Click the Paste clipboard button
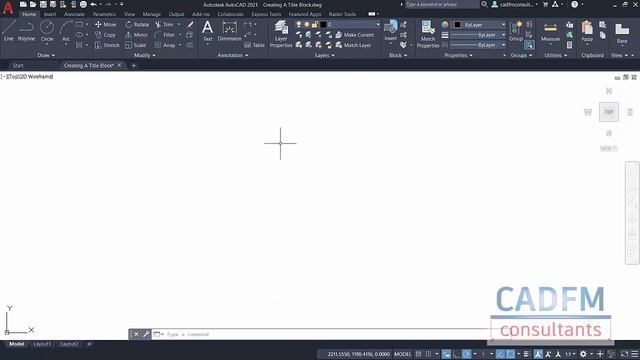The width and height of the screenshot is (640, 360). point(587,32)
